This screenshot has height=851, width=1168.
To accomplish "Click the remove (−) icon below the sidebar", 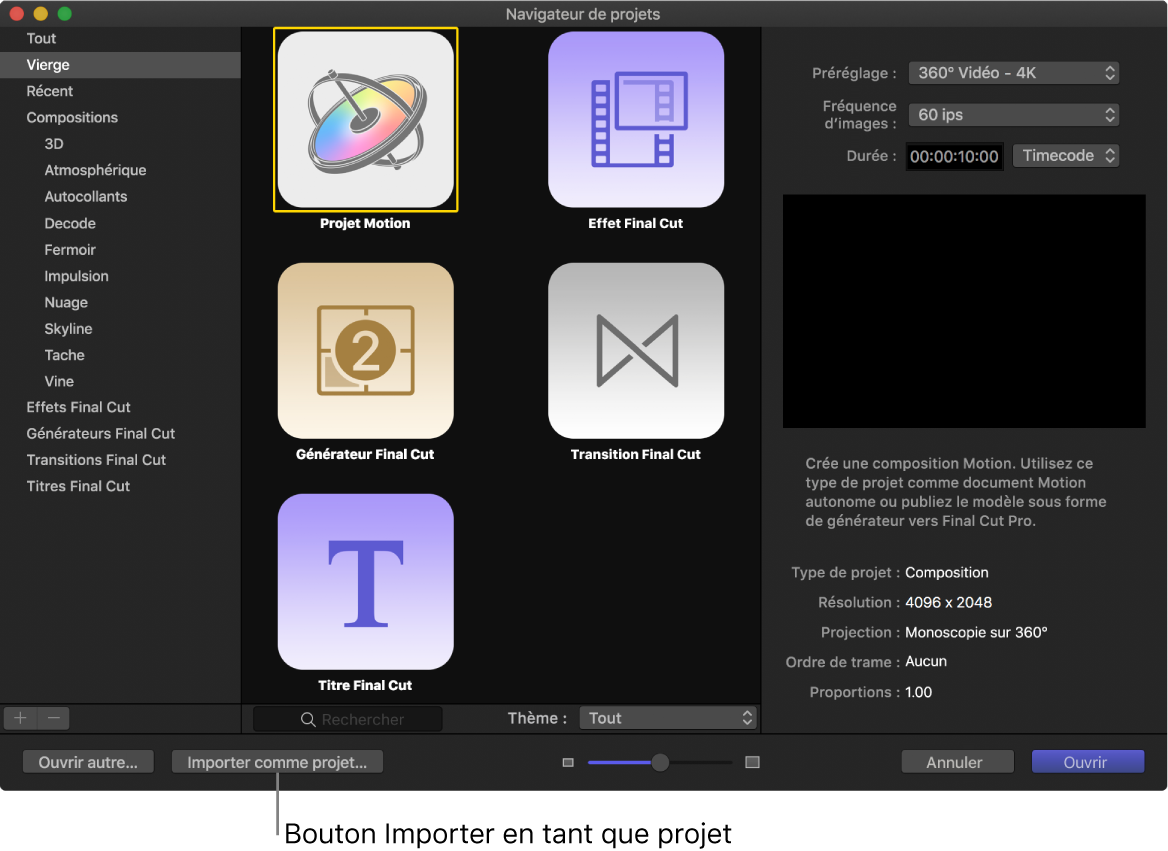I will [53, 717].
